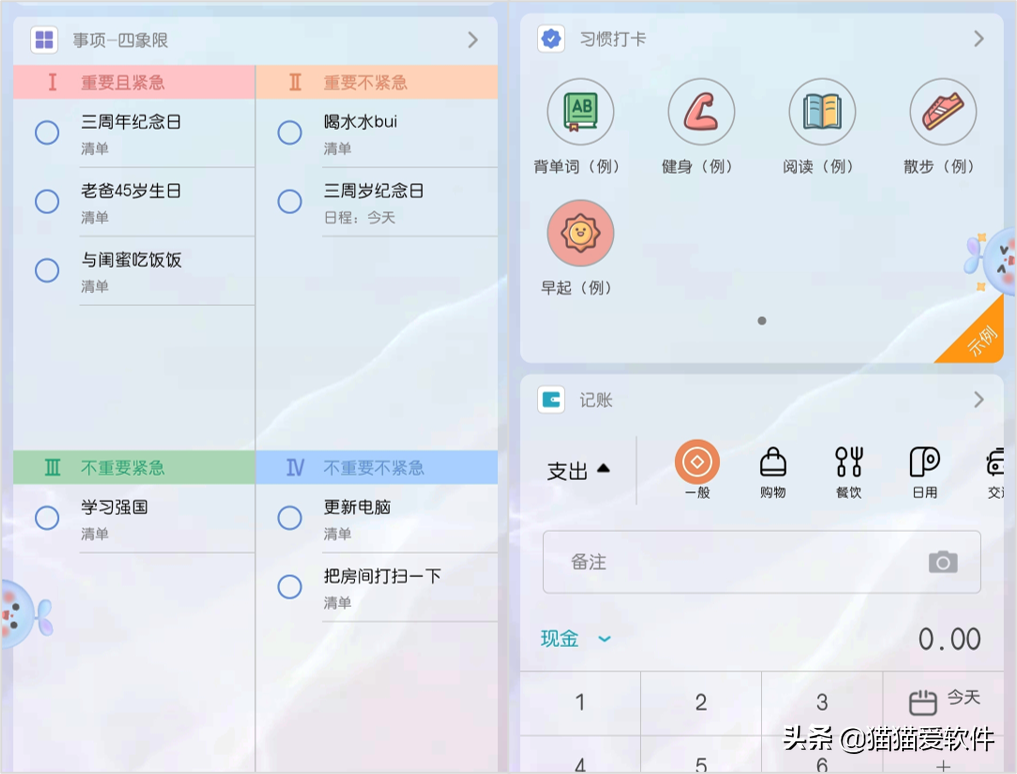
Task: Select the 不重要不紧急 quadrant header
Action: pos(376,467)
